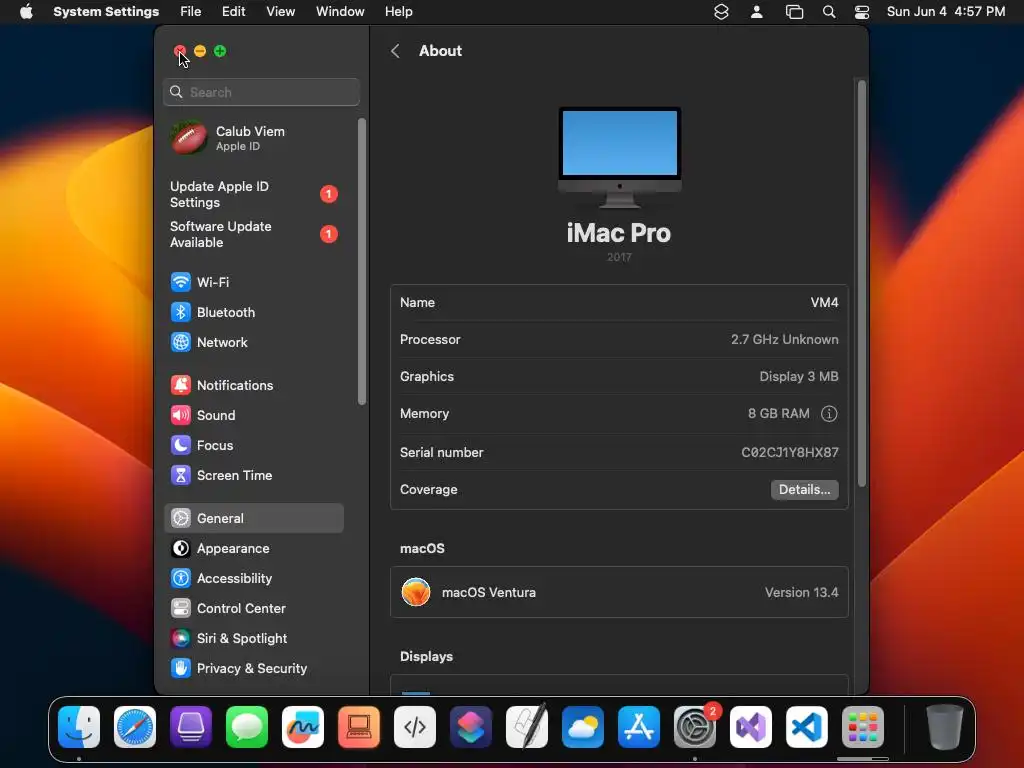Screen dimensions: 1024x768
Task: Select the Network globe icon
Action: 181,342
